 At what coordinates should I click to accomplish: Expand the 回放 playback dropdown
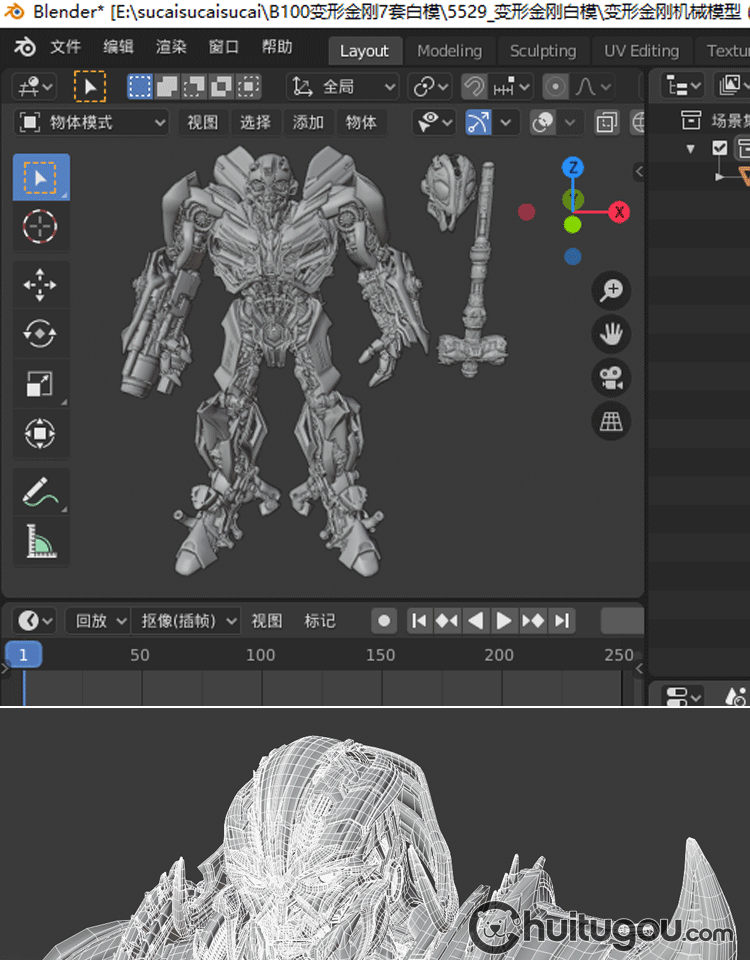pyautogui.click(x=98, y=621)
